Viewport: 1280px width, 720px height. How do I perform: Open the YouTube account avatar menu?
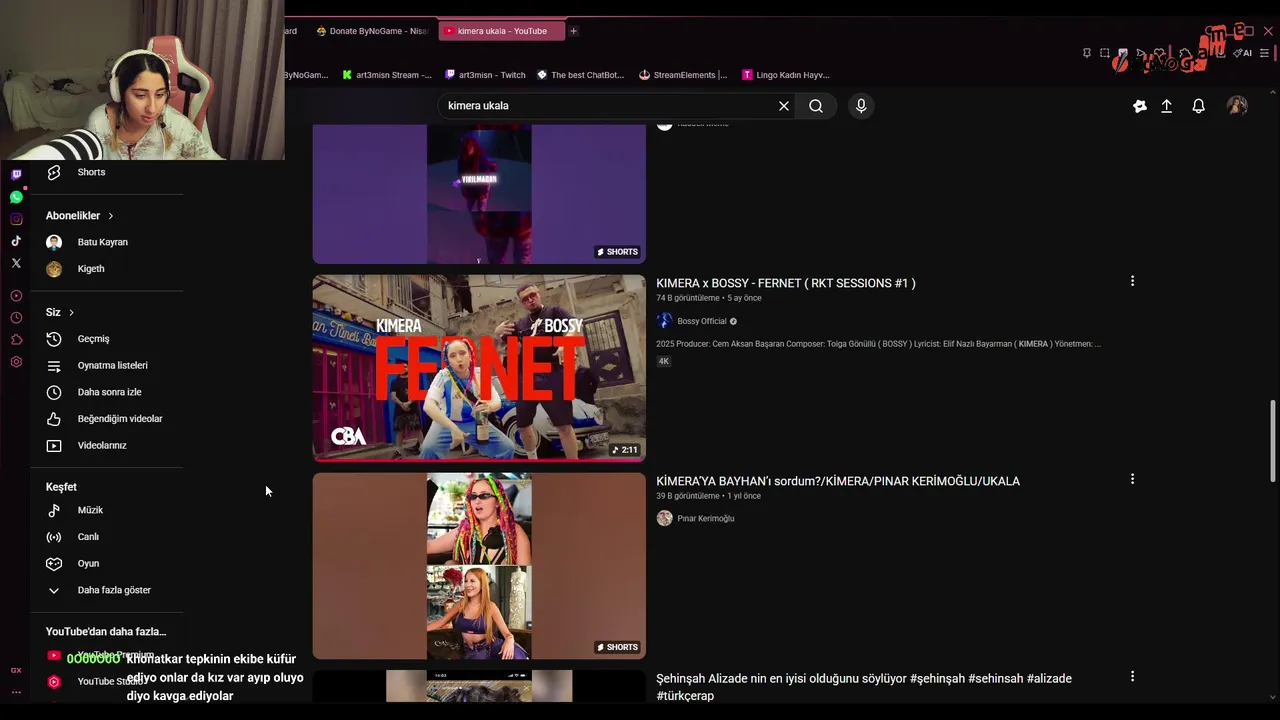point(1237,106)
